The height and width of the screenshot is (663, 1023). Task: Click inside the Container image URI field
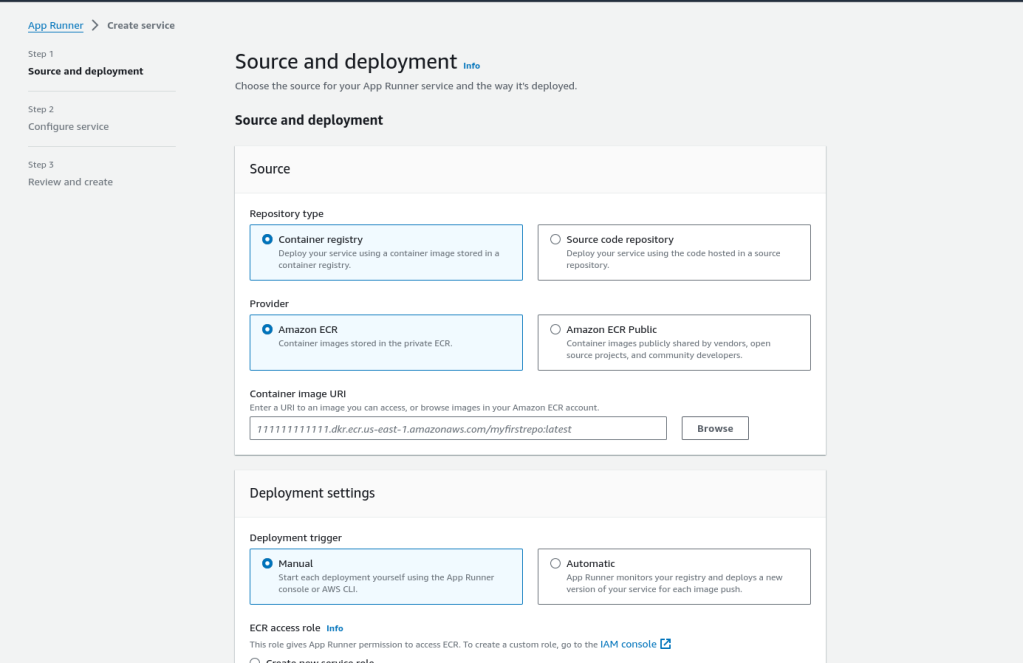[458, 427]
